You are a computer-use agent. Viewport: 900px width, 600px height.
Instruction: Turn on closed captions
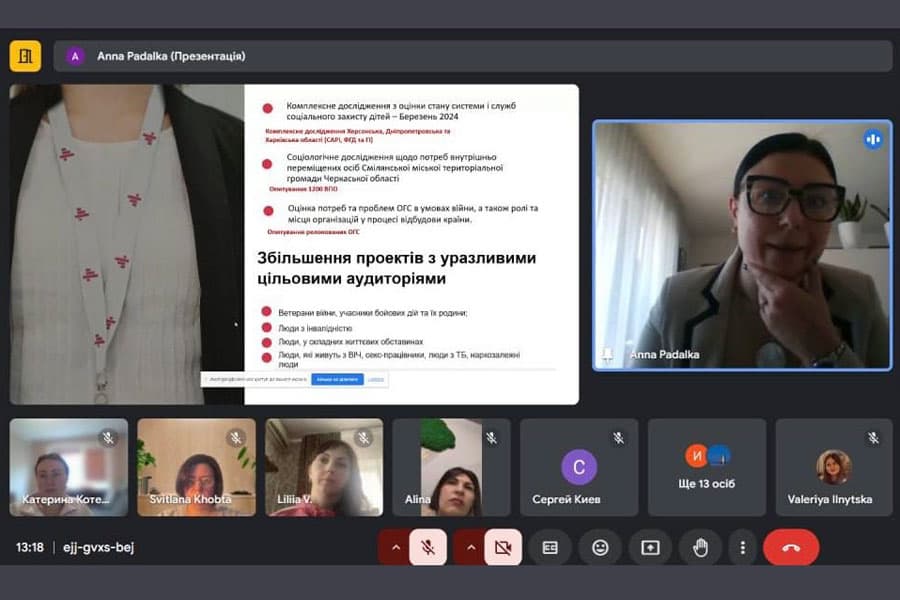tap(550, 547)
